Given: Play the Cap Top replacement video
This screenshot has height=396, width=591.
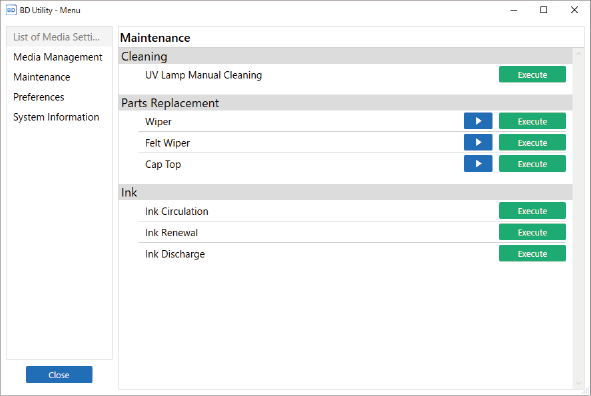Looking at the screenshot, I should click(478, 164).
